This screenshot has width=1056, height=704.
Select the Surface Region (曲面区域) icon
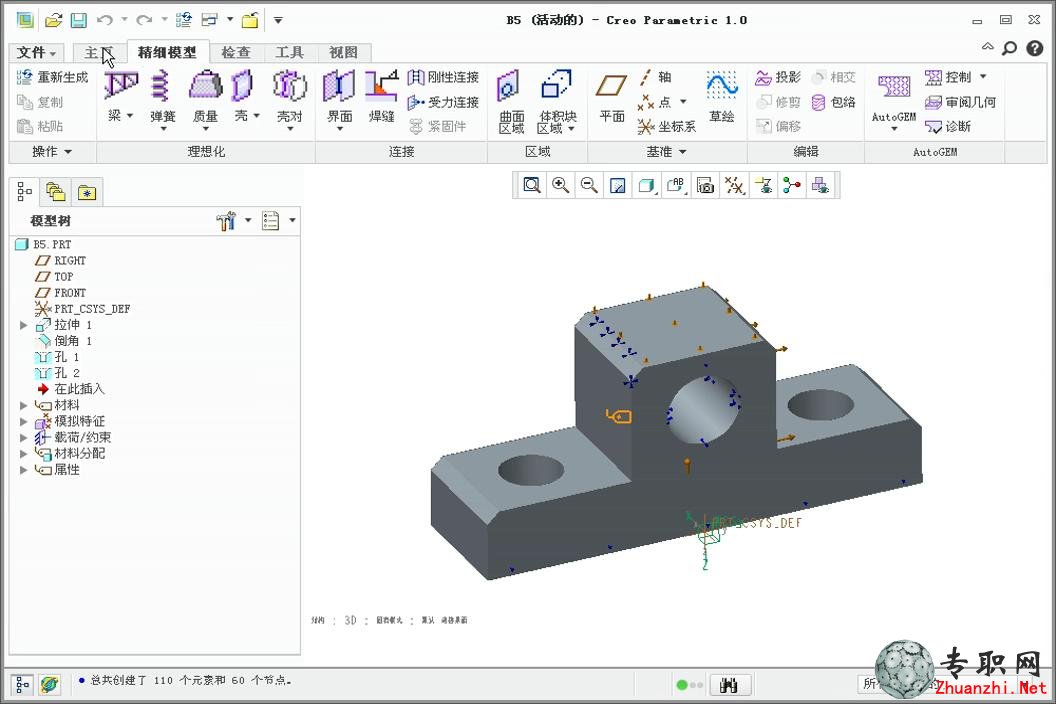[x=508, y=86]
